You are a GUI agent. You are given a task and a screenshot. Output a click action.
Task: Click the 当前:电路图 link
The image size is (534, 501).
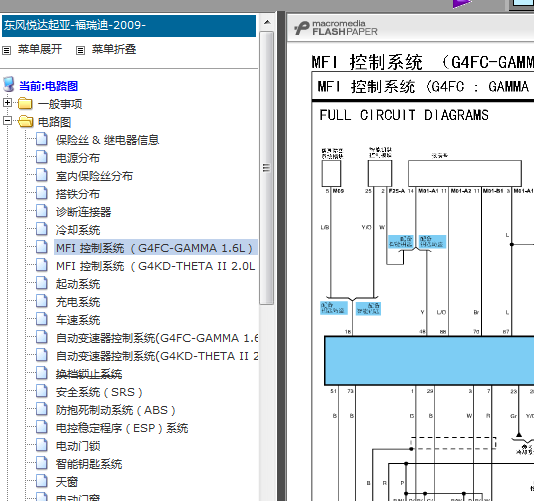(48, 86)
